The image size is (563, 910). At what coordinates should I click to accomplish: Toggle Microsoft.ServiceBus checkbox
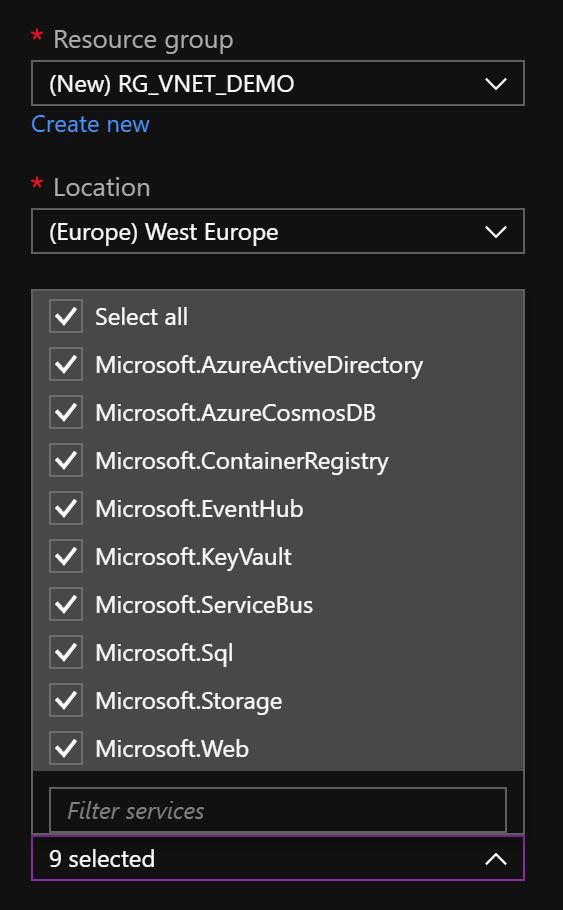(66, 605)
